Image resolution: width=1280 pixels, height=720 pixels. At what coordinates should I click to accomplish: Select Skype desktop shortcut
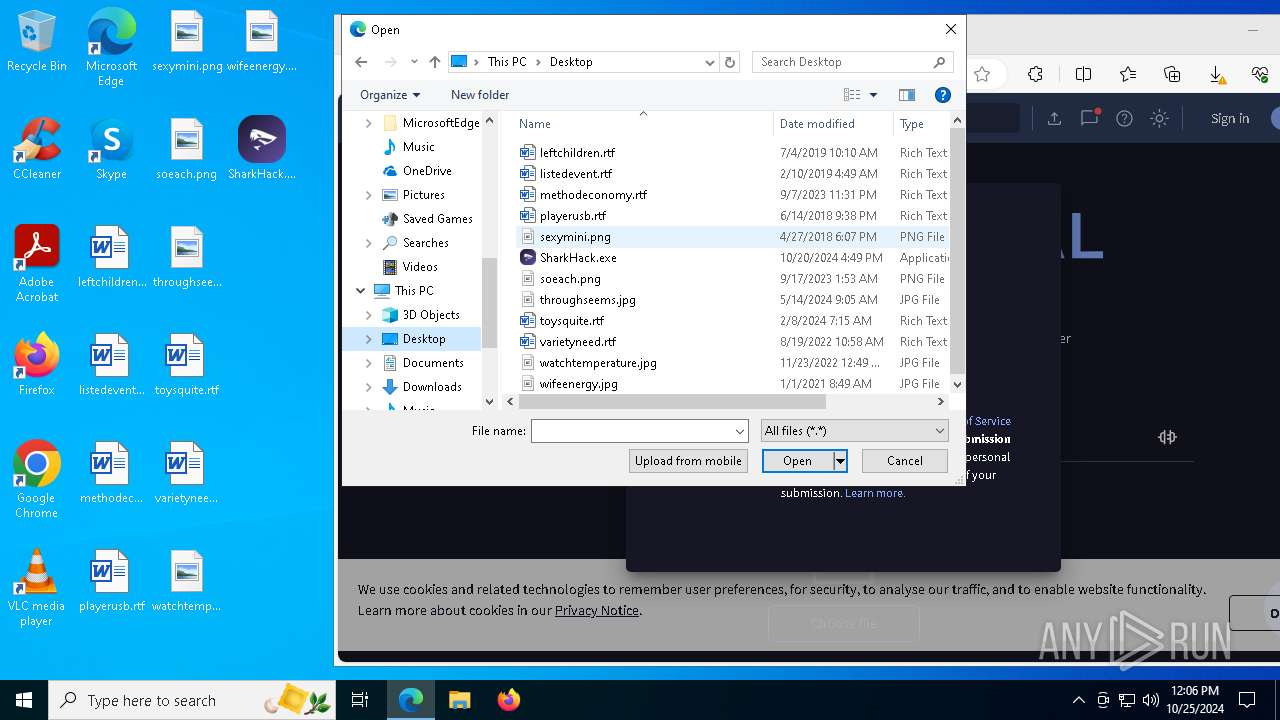tap(111, 148)
